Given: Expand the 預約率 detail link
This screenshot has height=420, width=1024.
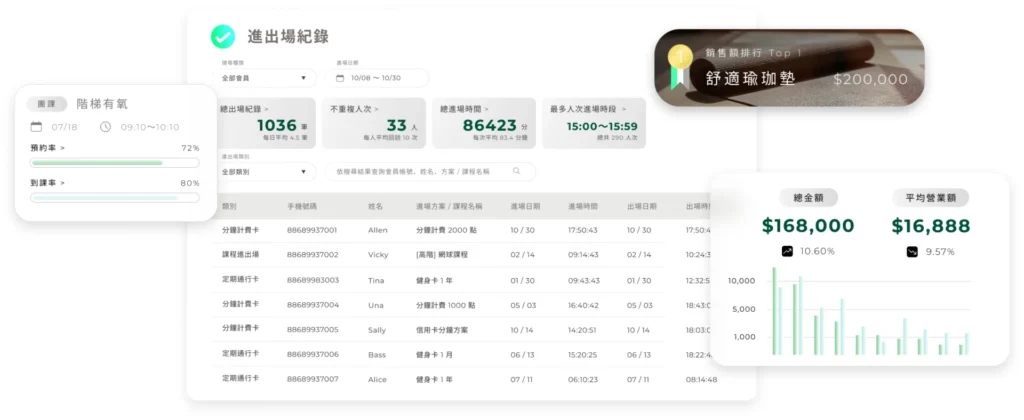Looking at the screenshot, I should (48, 148).
